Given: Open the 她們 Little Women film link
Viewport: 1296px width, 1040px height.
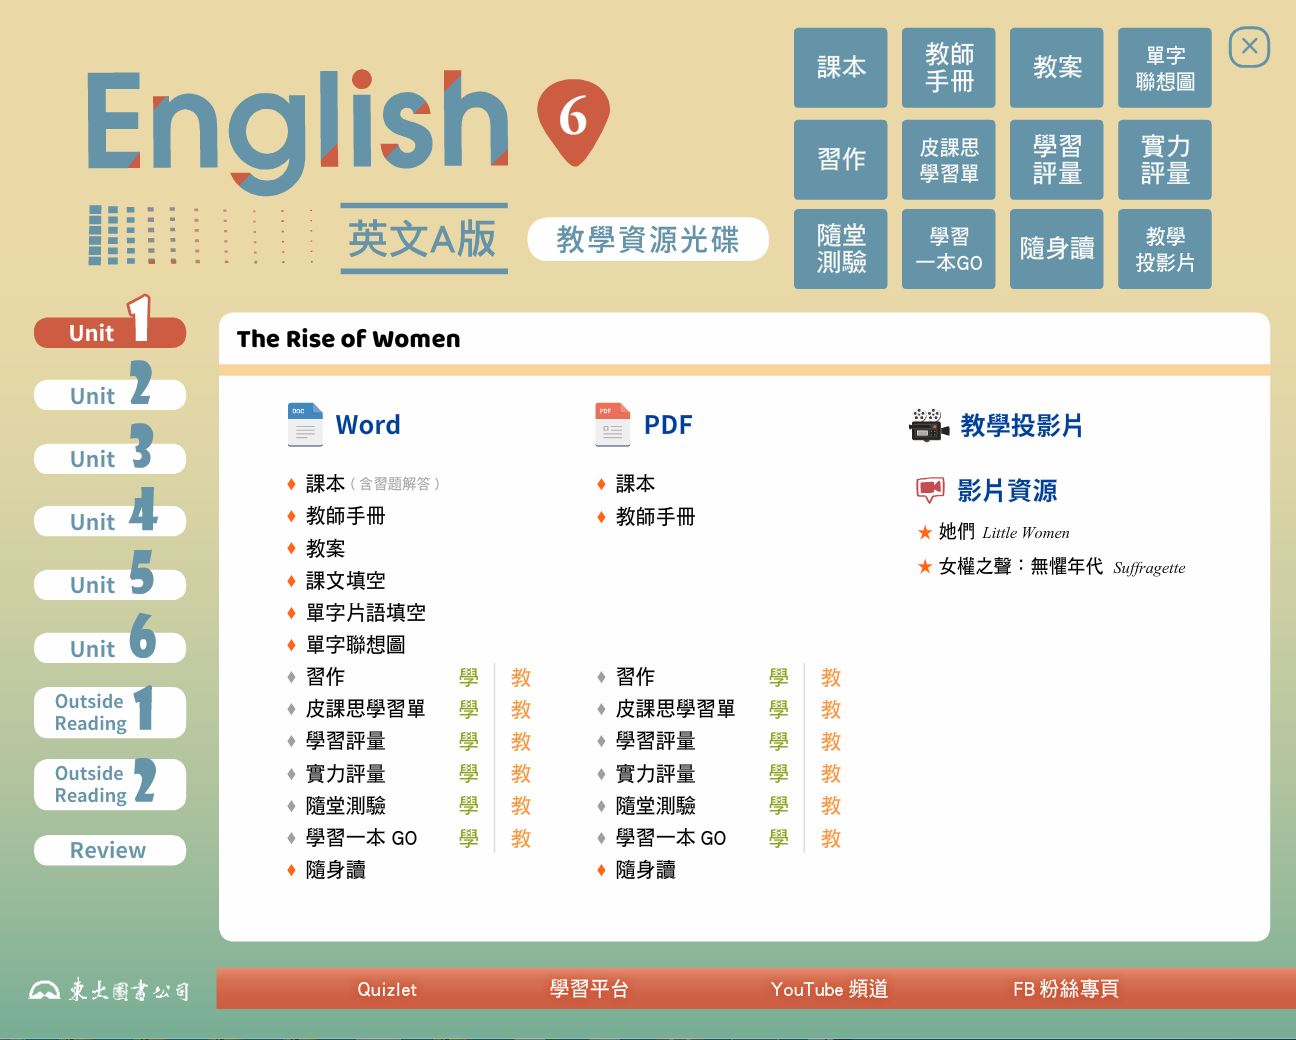Looking at the screenshot, I should coord(1003,532).
